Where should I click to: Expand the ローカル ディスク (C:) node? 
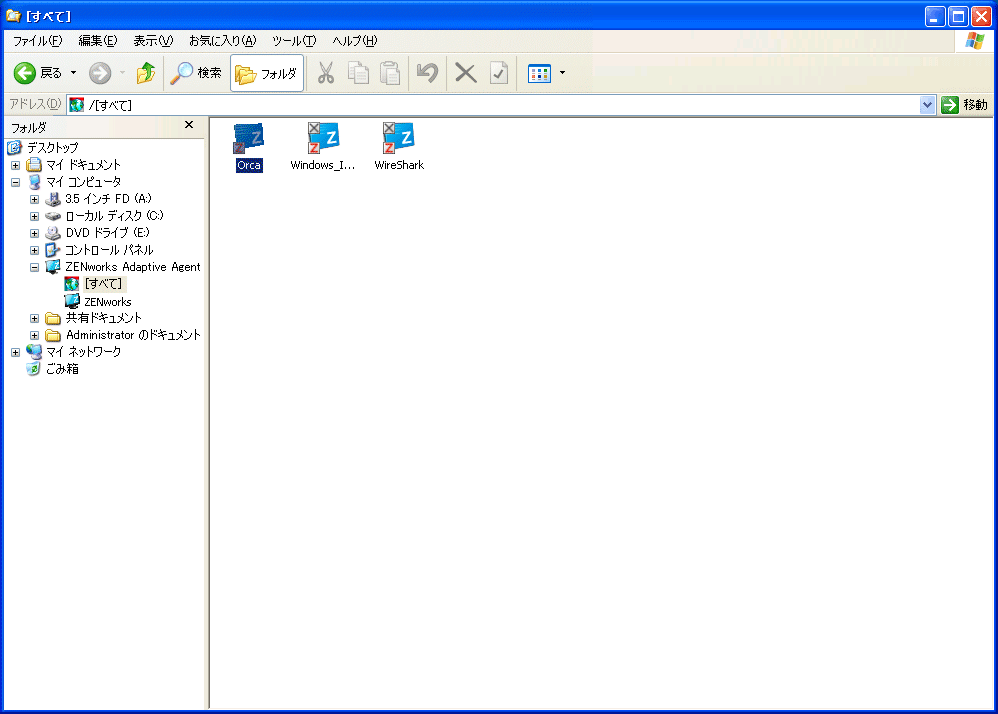35,216
